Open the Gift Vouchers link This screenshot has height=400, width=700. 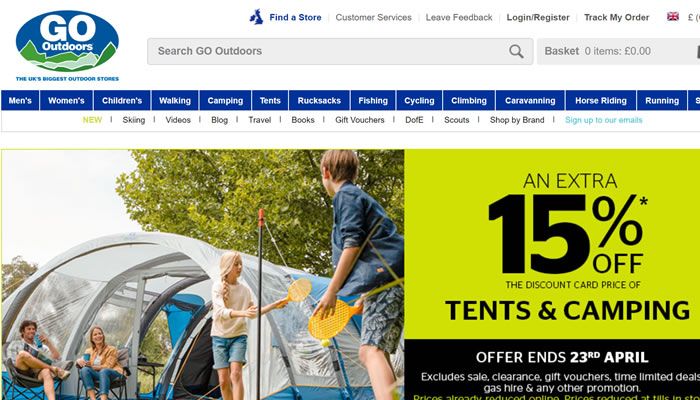click(x=360, y=120)
